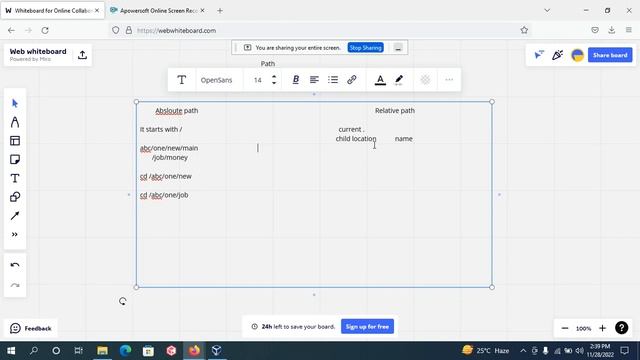Click the rotate handle of the text box

click(122, 301)
